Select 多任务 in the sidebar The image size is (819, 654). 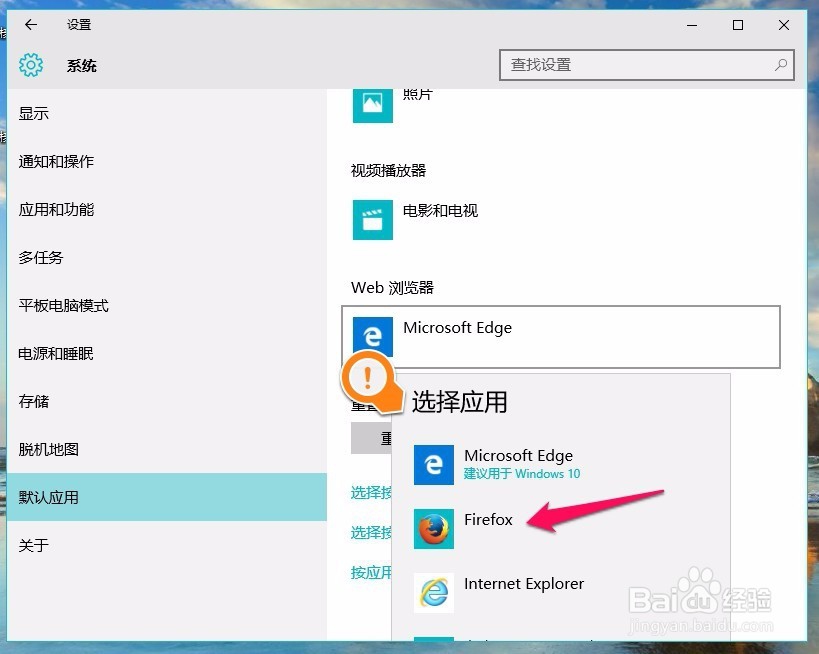[167, 258]
